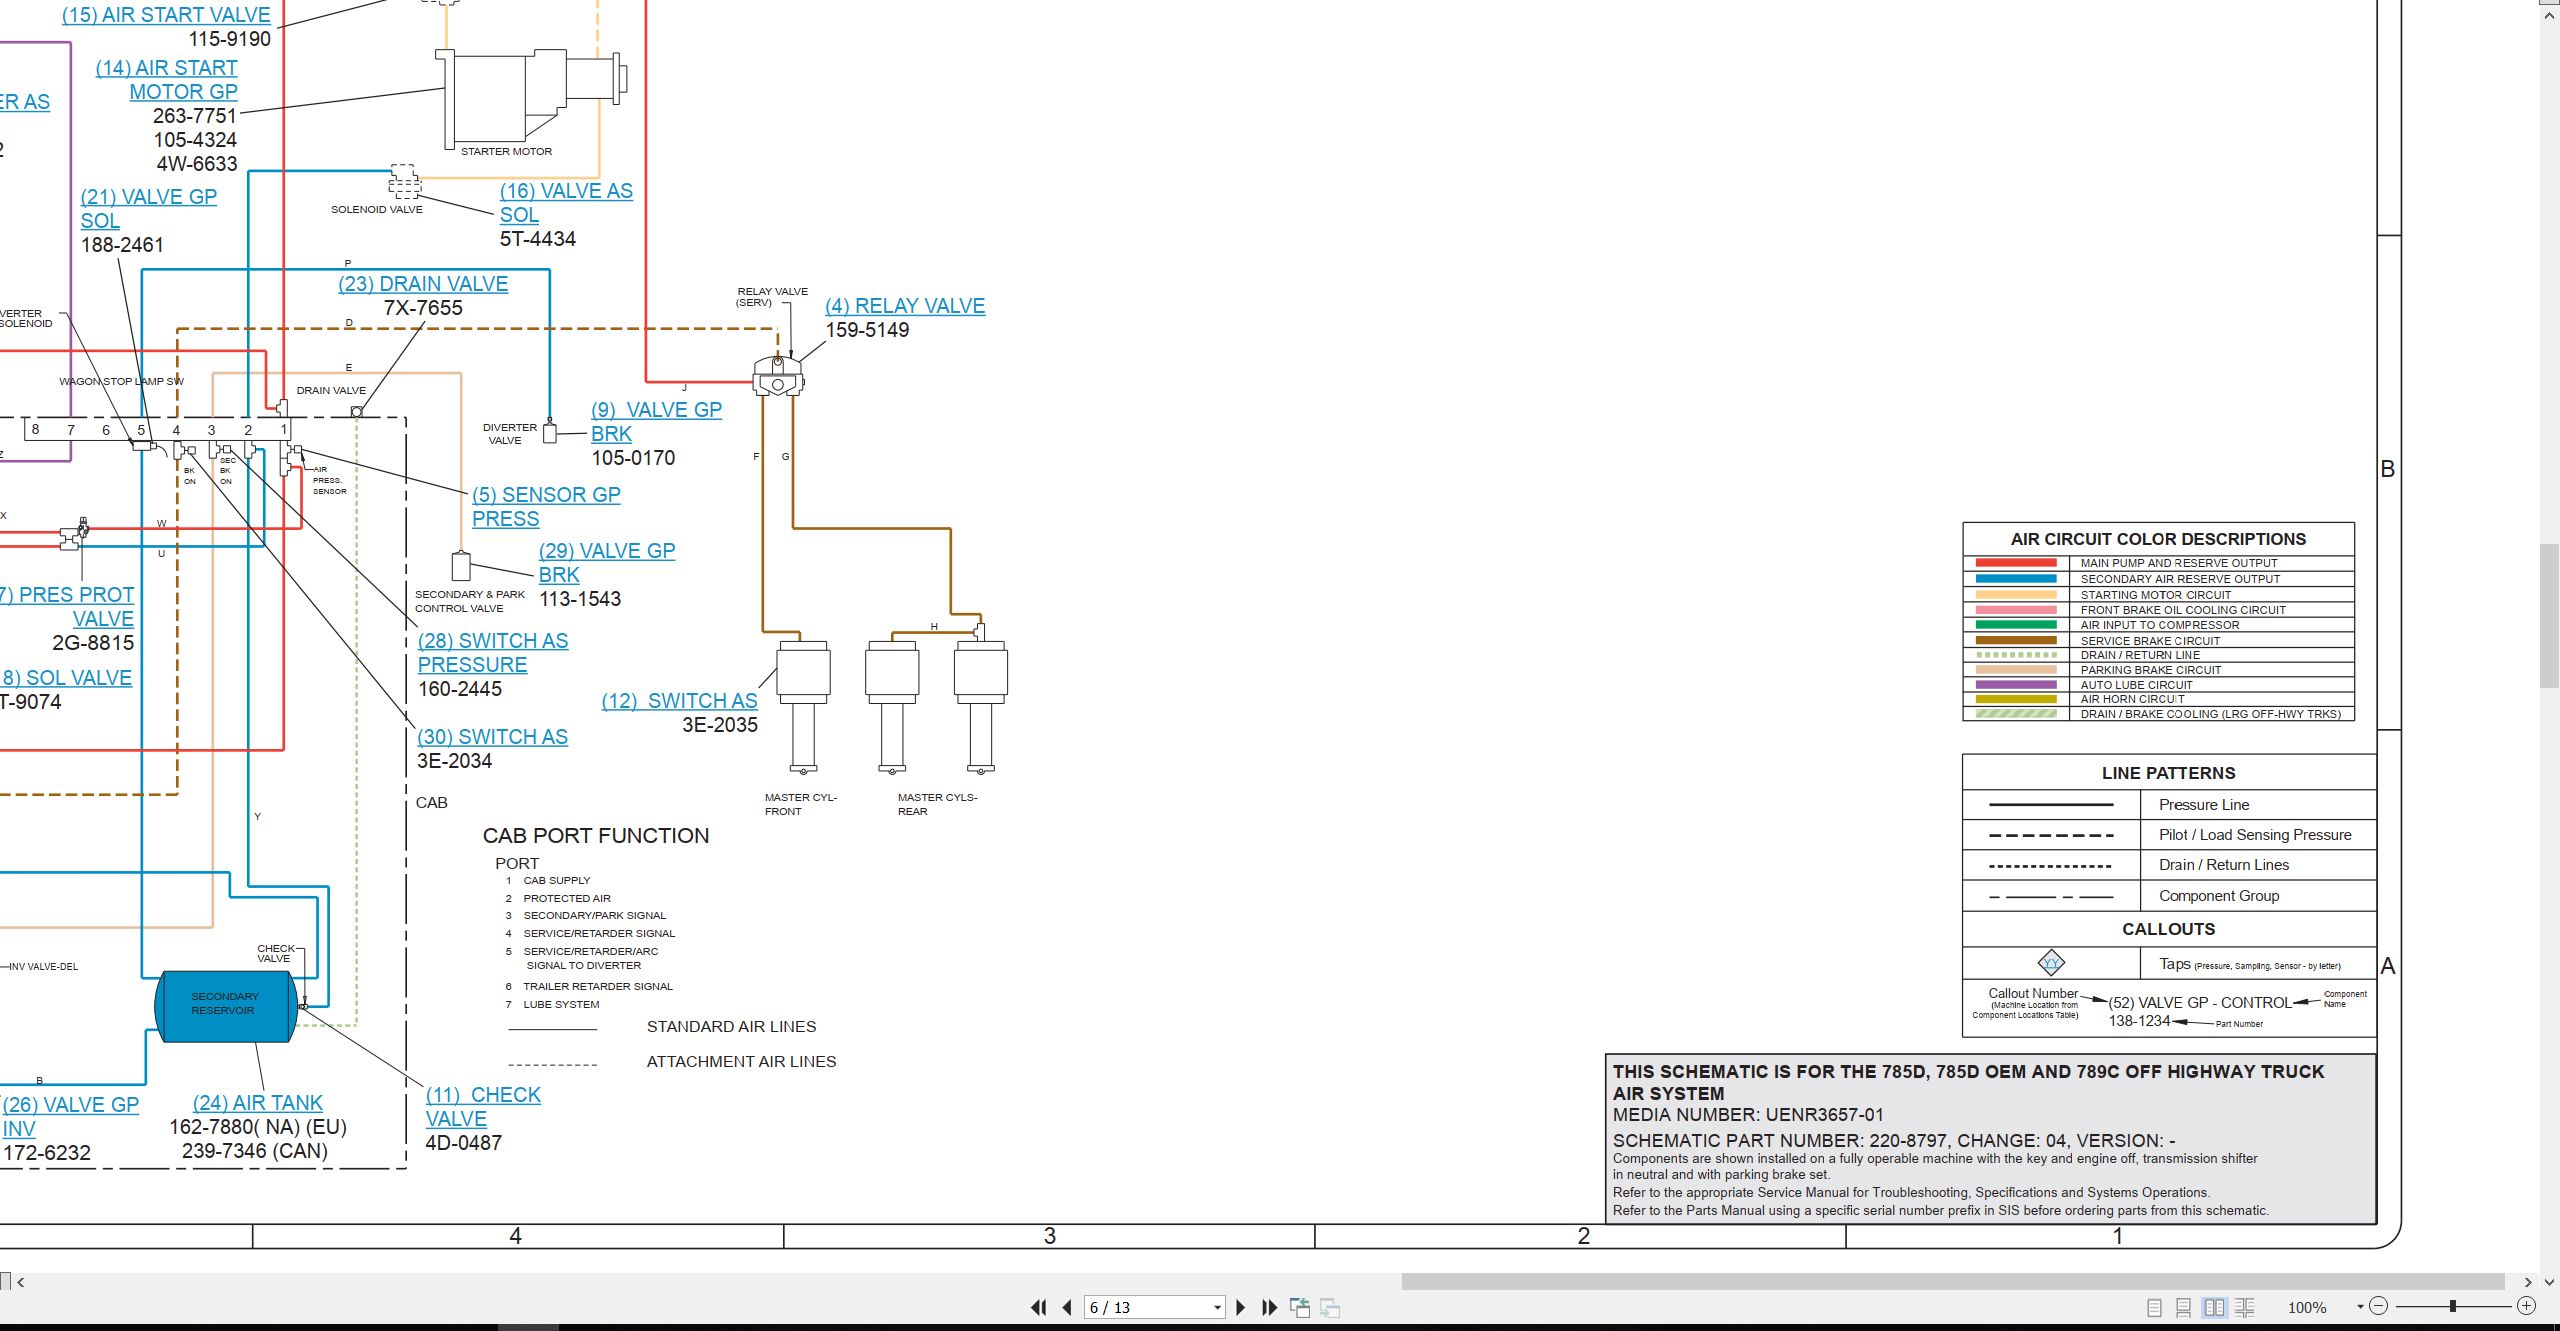Click the scroll down arrow

coord(2549,1282)
